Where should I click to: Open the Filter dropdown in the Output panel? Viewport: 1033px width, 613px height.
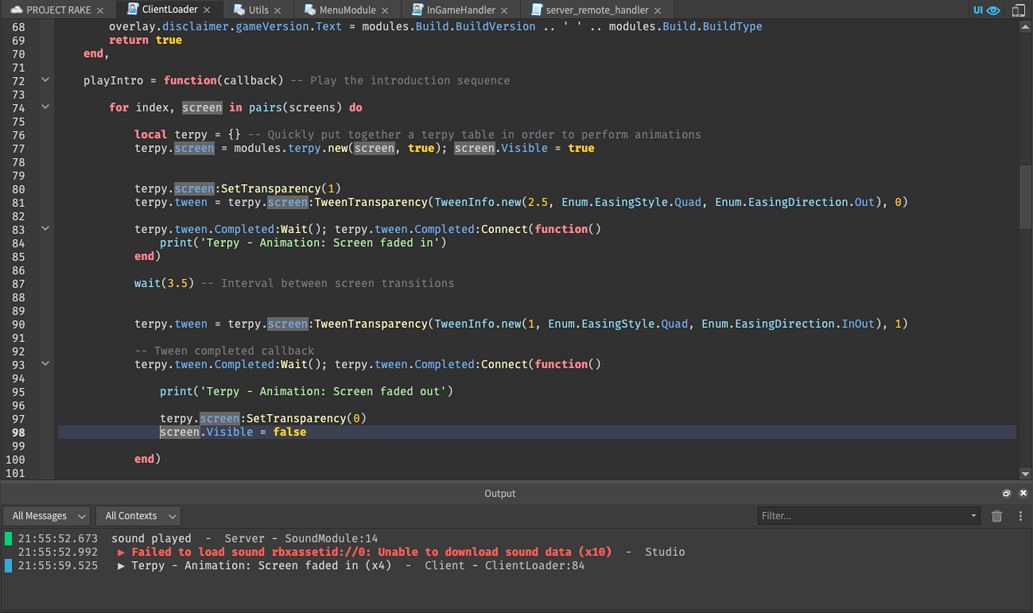973,515
